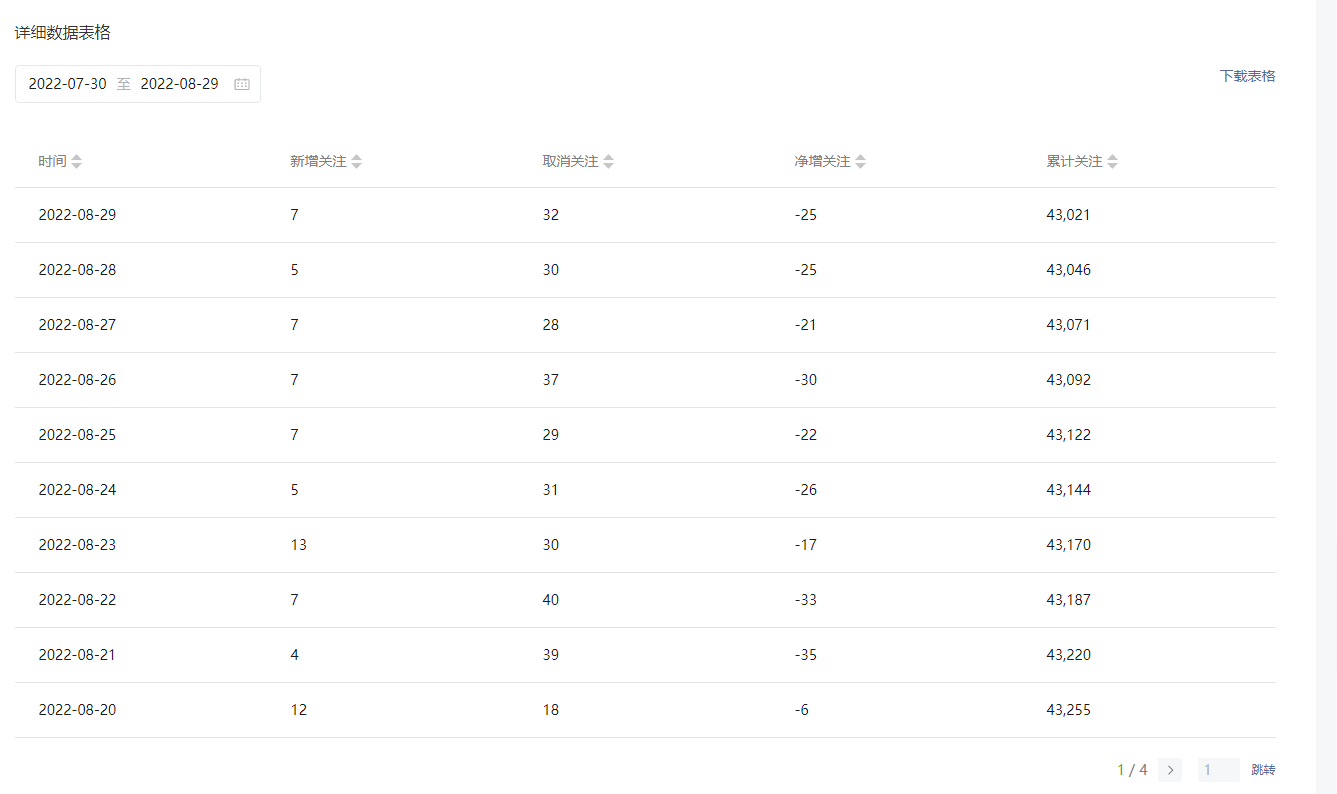This screenshot has height=794, width=1337.
Task: Click the 净增关注 header text
Action: (x=822, y=161)
